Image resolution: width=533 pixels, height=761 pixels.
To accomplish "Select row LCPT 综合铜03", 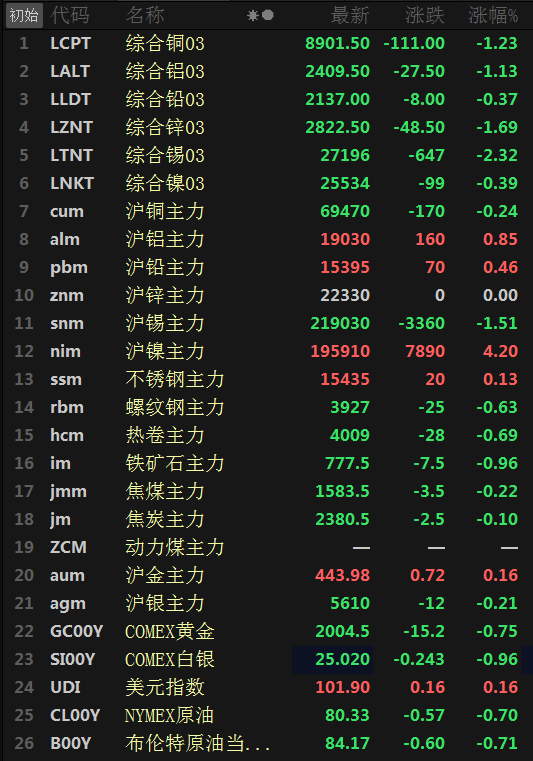I will [266, 43].
